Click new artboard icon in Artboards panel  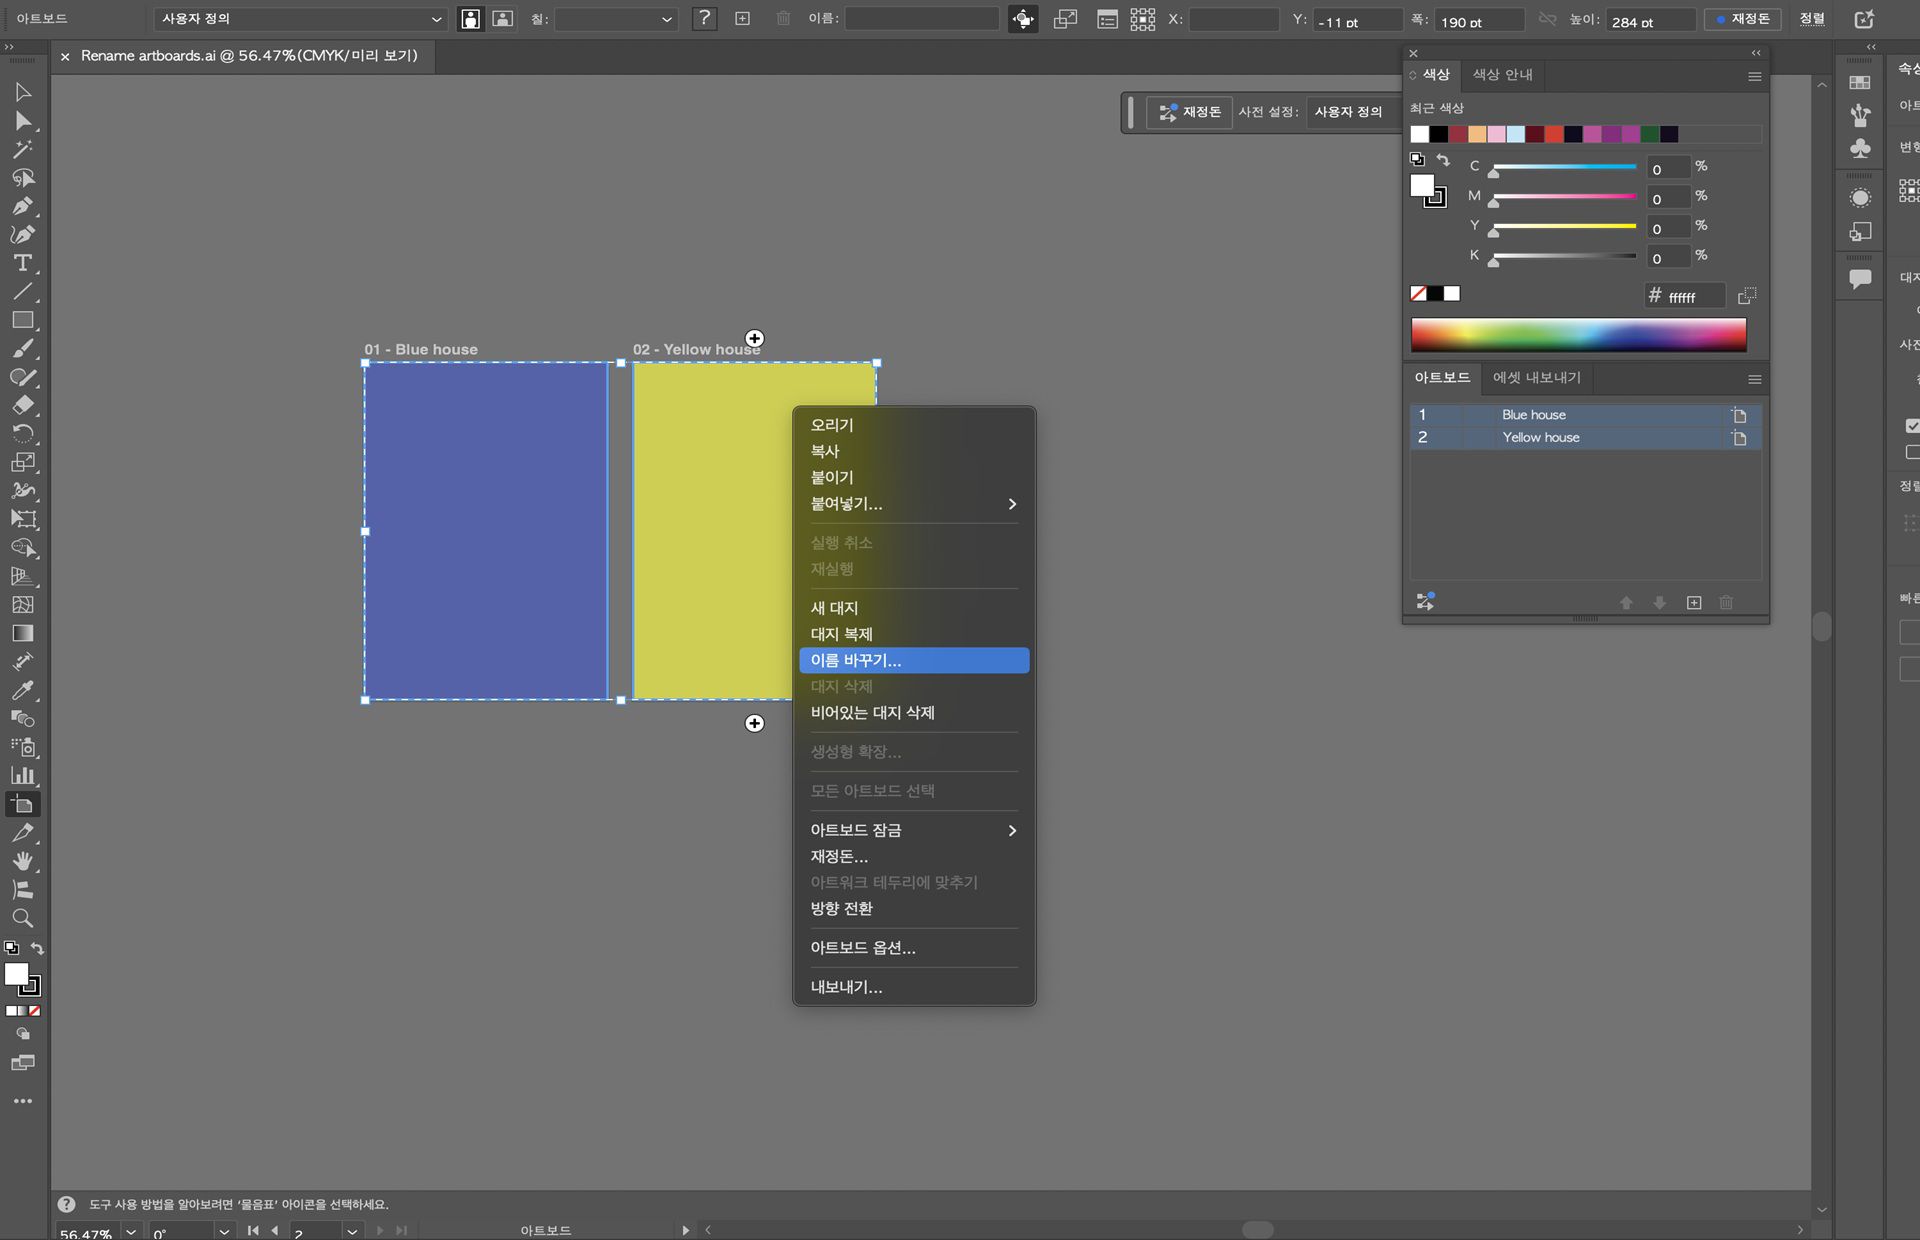pos(1693,602)
